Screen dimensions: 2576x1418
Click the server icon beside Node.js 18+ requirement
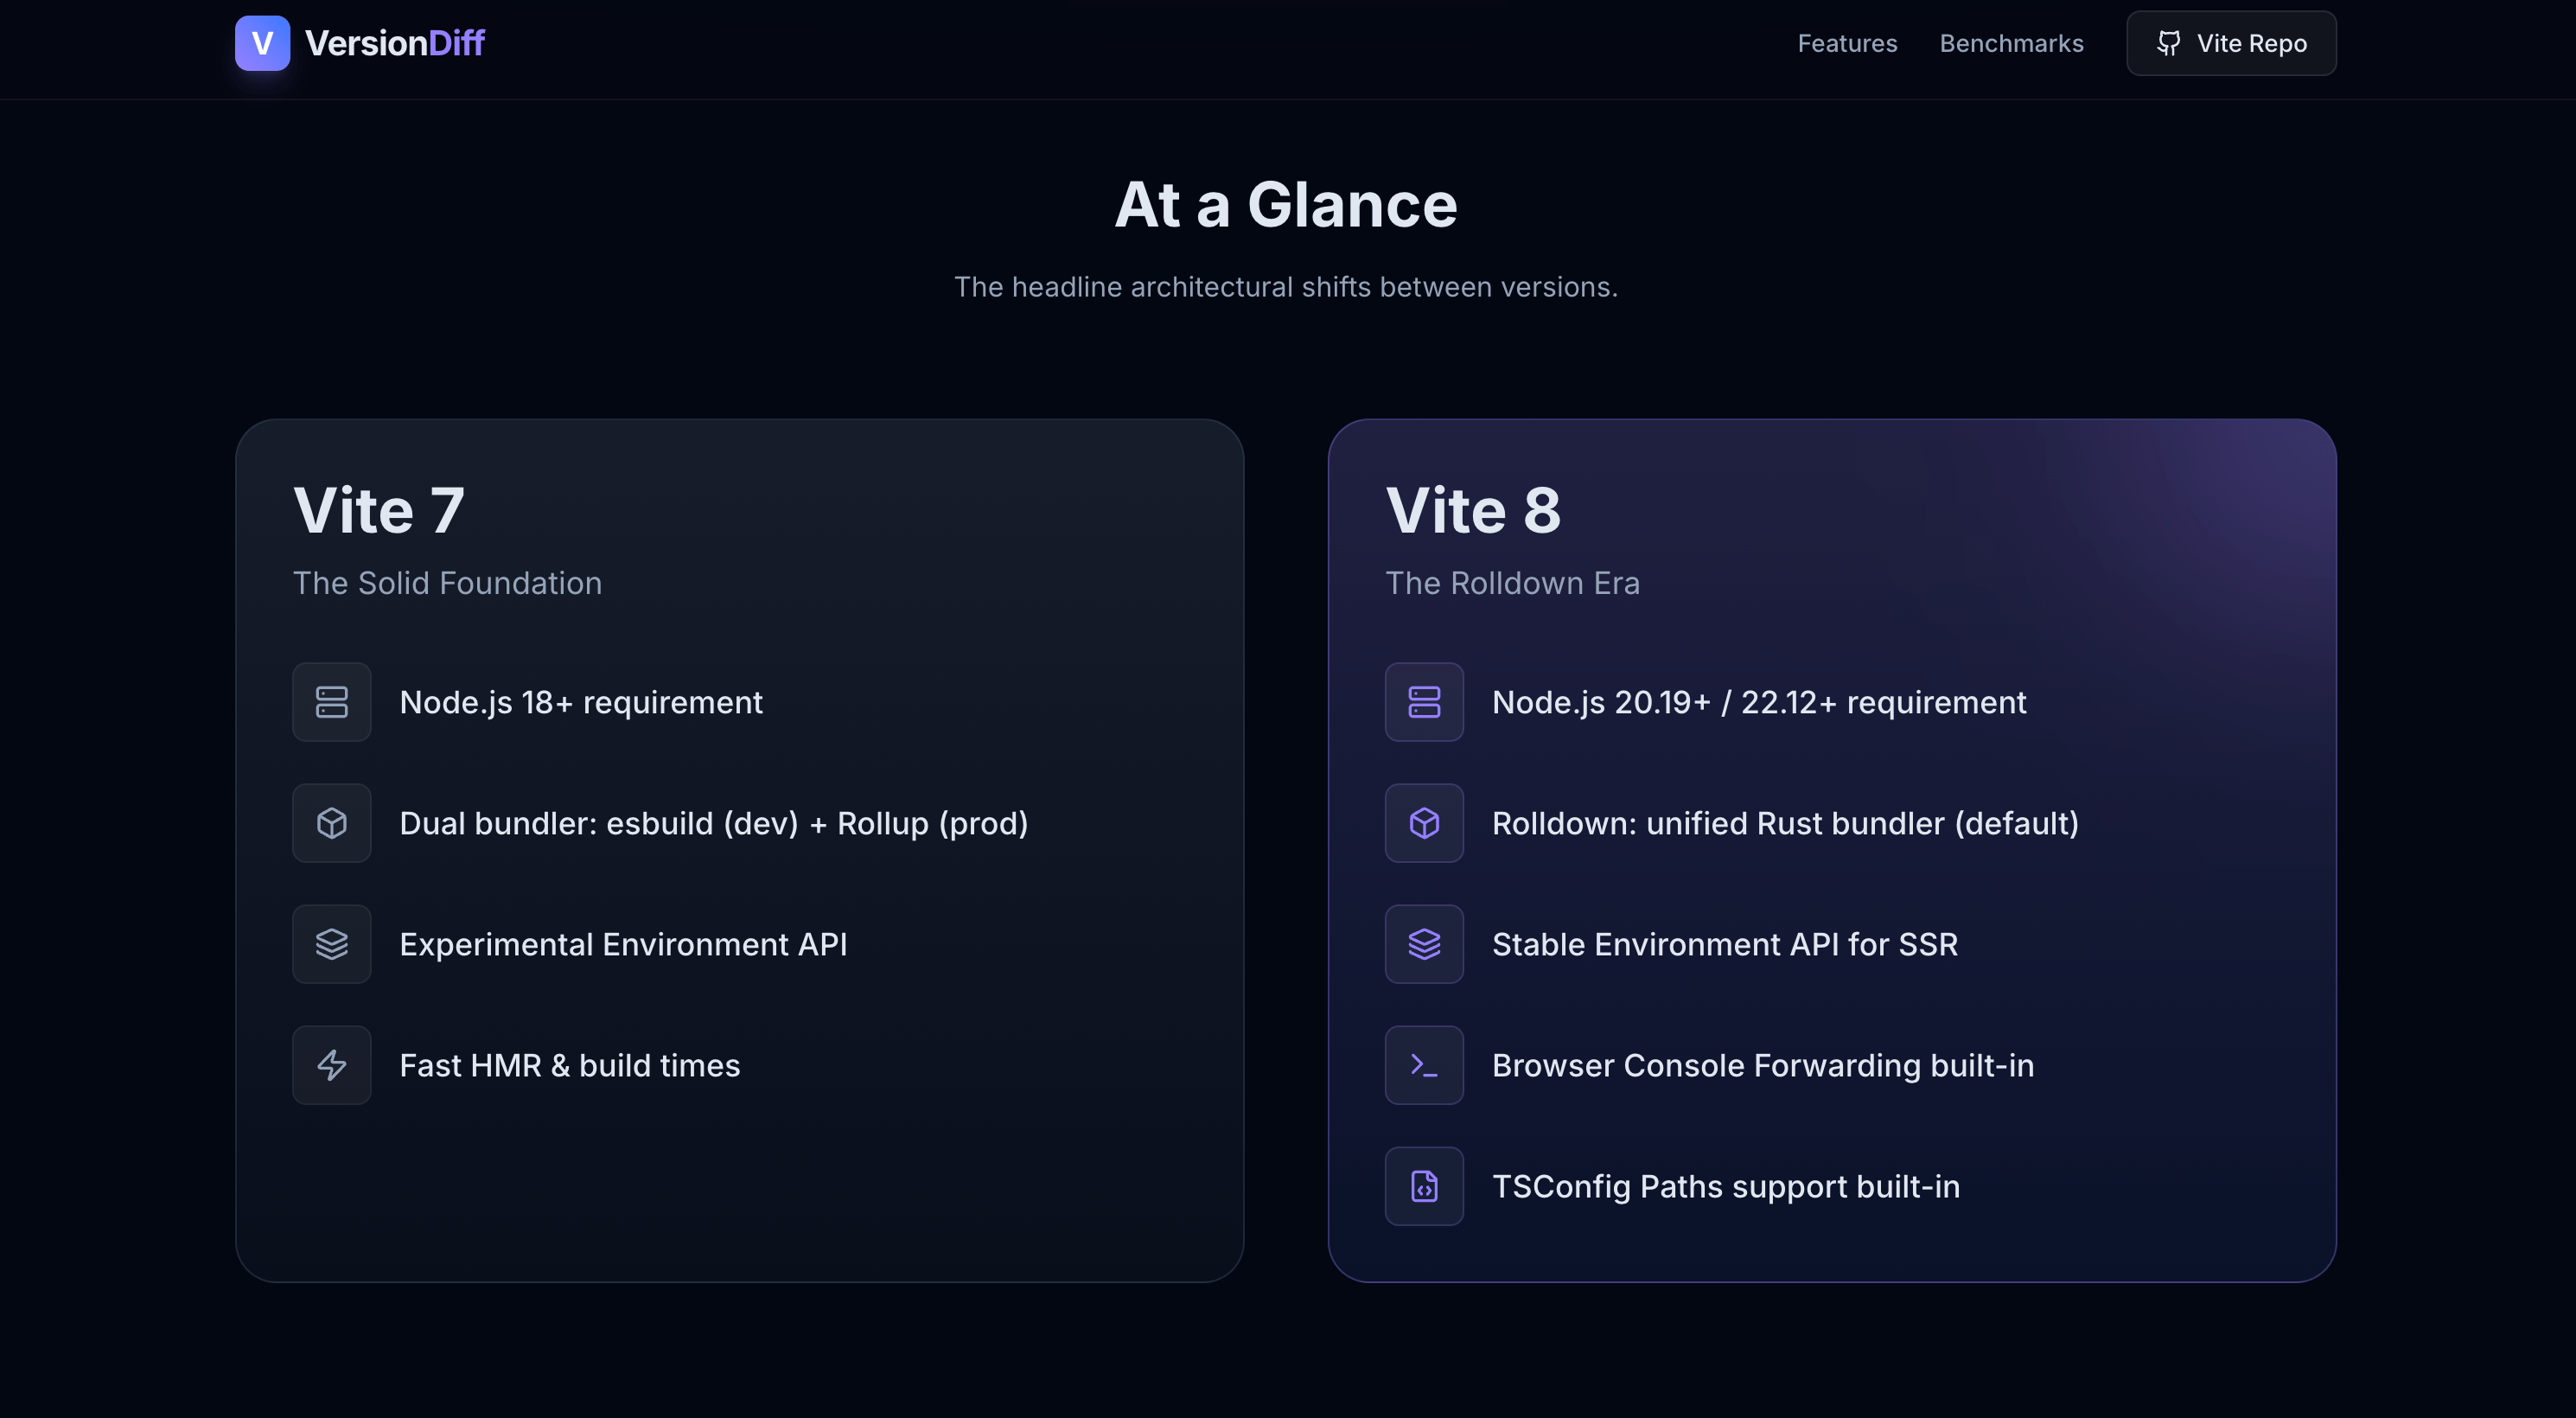coord(331,701)
